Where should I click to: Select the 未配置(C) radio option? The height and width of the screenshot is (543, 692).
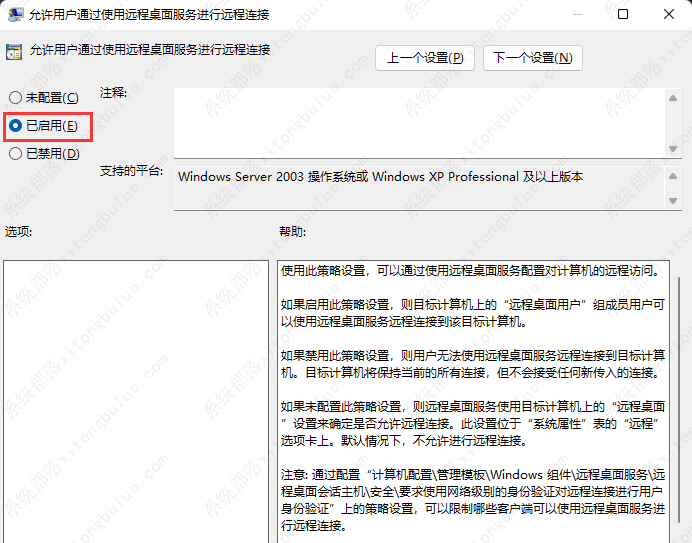(15, 97)
